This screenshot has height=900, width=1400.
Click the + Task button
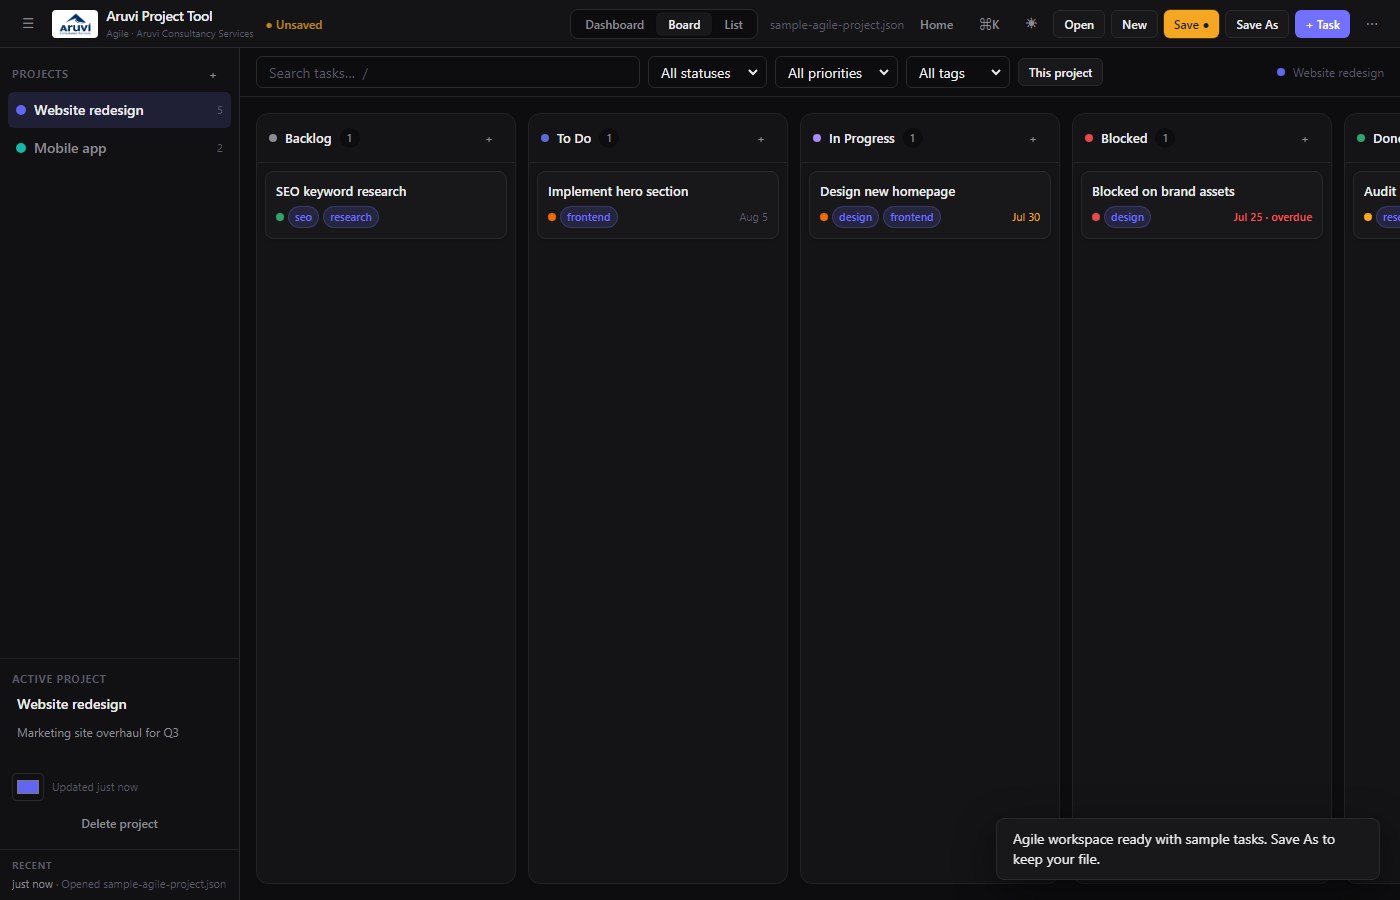pyautogui.click(x=1322, y=24)
